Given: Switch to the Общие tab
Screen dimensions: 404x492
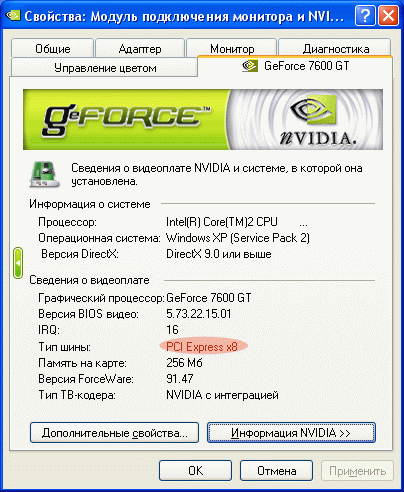Looking at the screenshot, I should (52, 48).
